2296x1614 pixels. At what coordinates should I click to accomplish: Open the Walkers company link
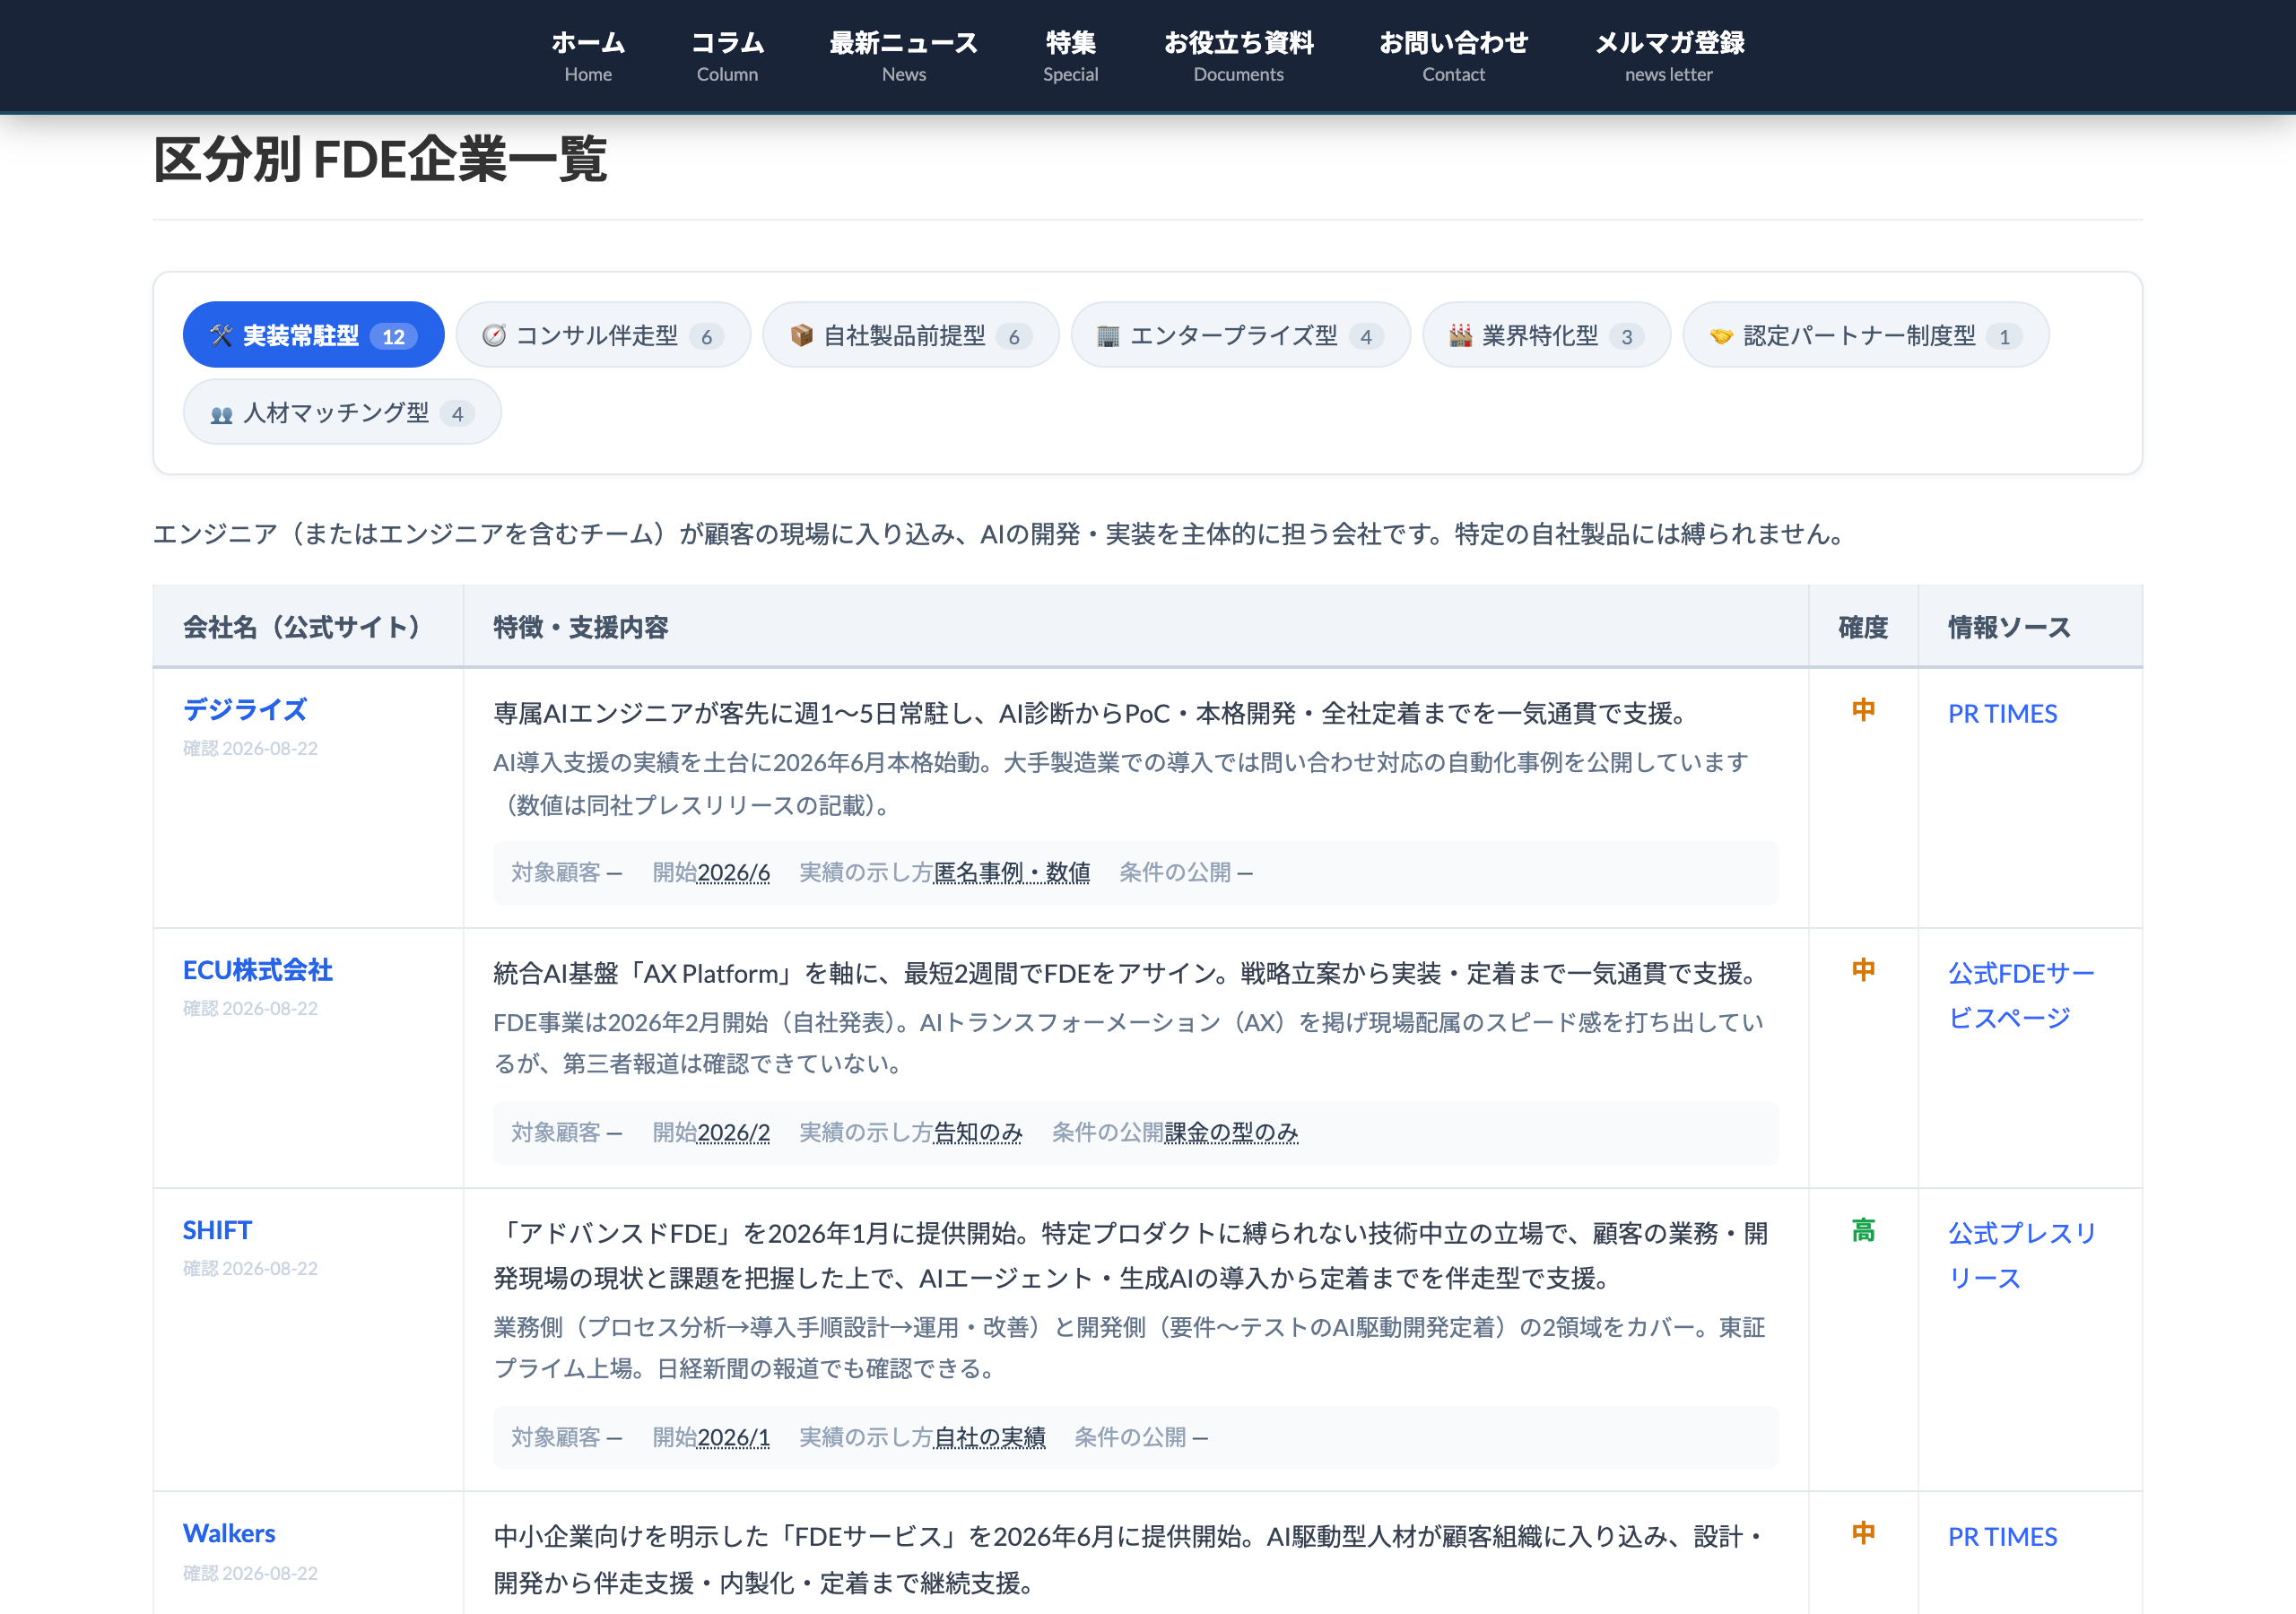pyautogui.click(x=229, y=1533)
